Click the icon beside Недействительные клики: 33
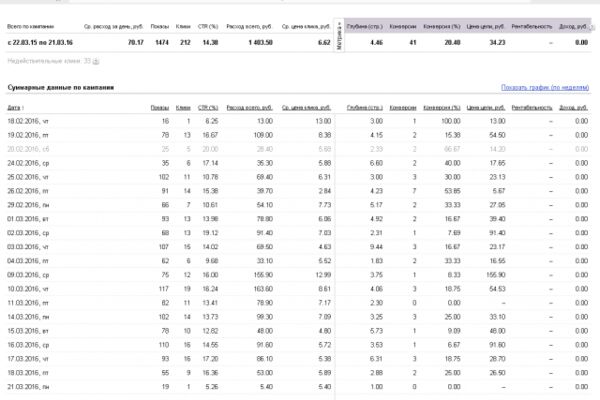The height and width of the screenshot is (400, 600). [96, 61]
